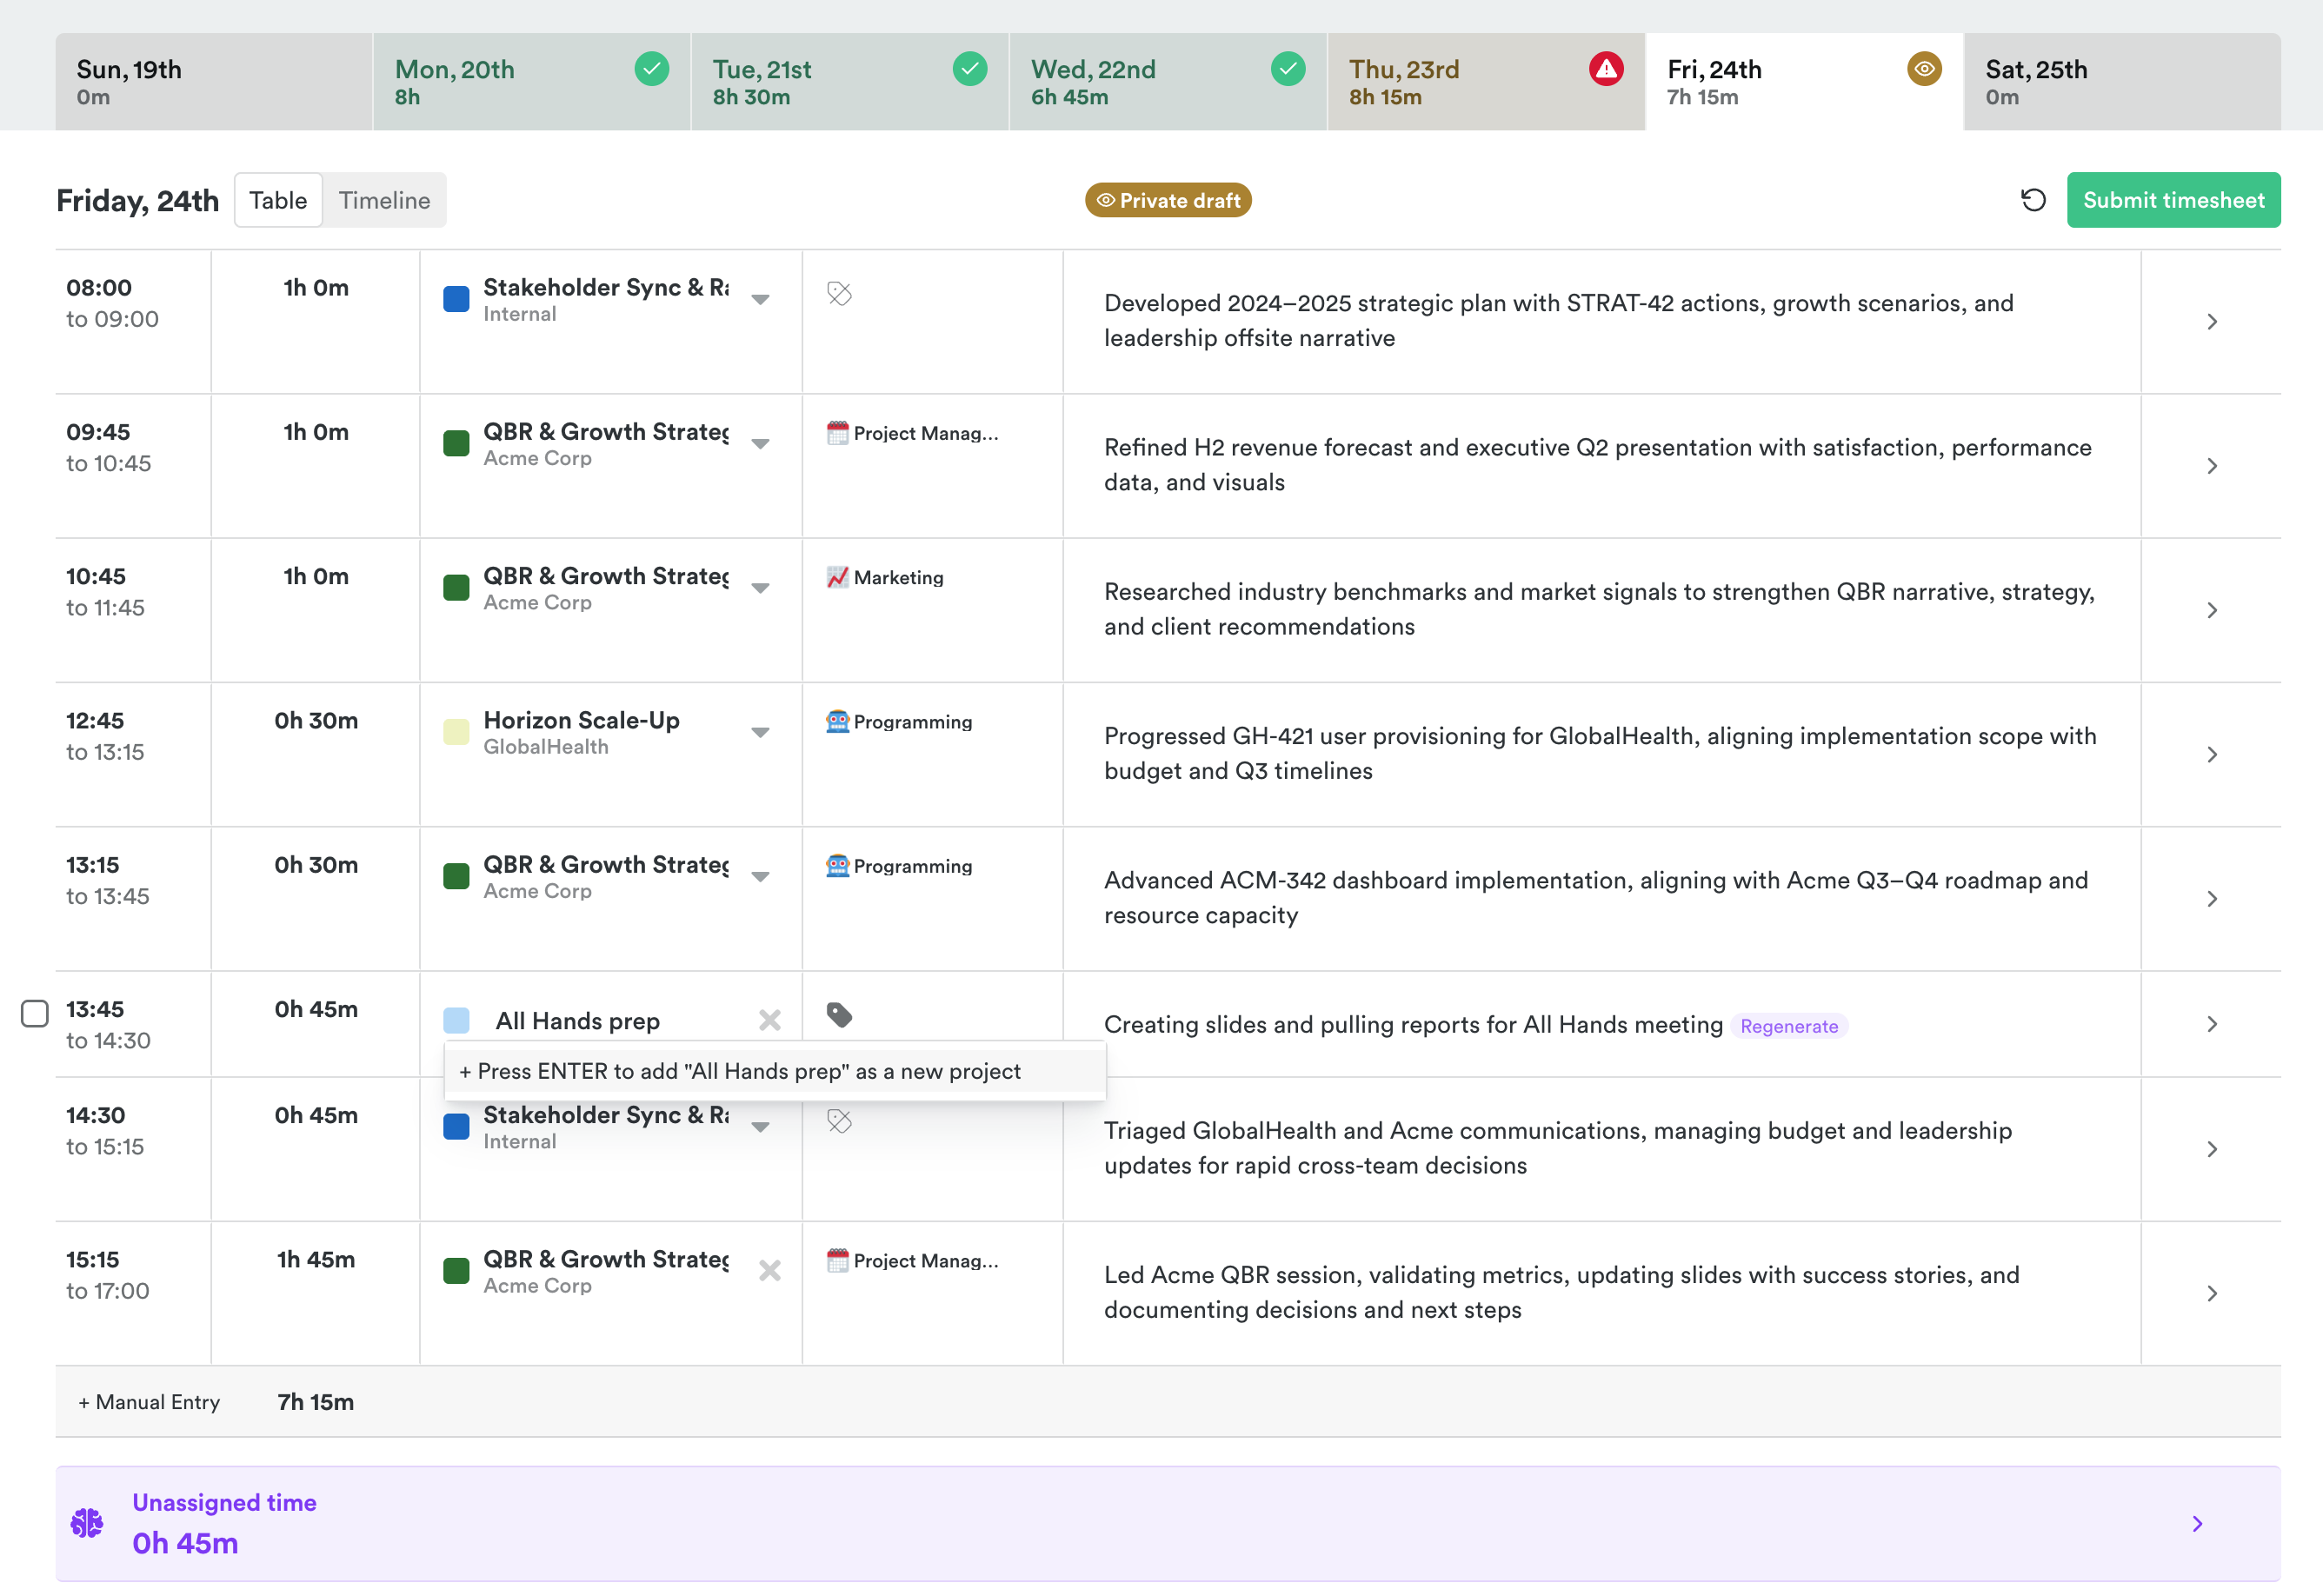Expand the 09:45 entry details chevron
Screen dimensions: 2323x1596
click(x=2211, y=466)
